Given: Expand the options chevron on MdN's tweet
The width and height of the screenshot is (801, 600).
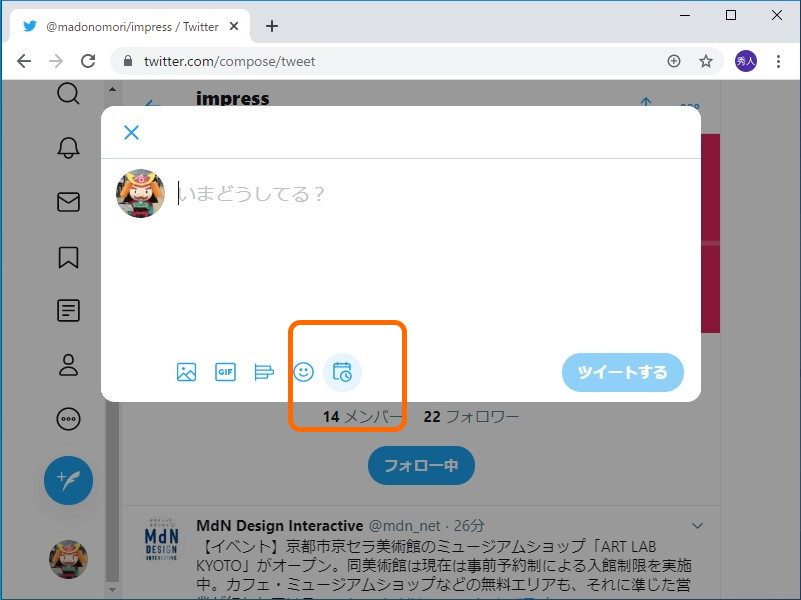Looking at the screenshot, I should point(697,525).
